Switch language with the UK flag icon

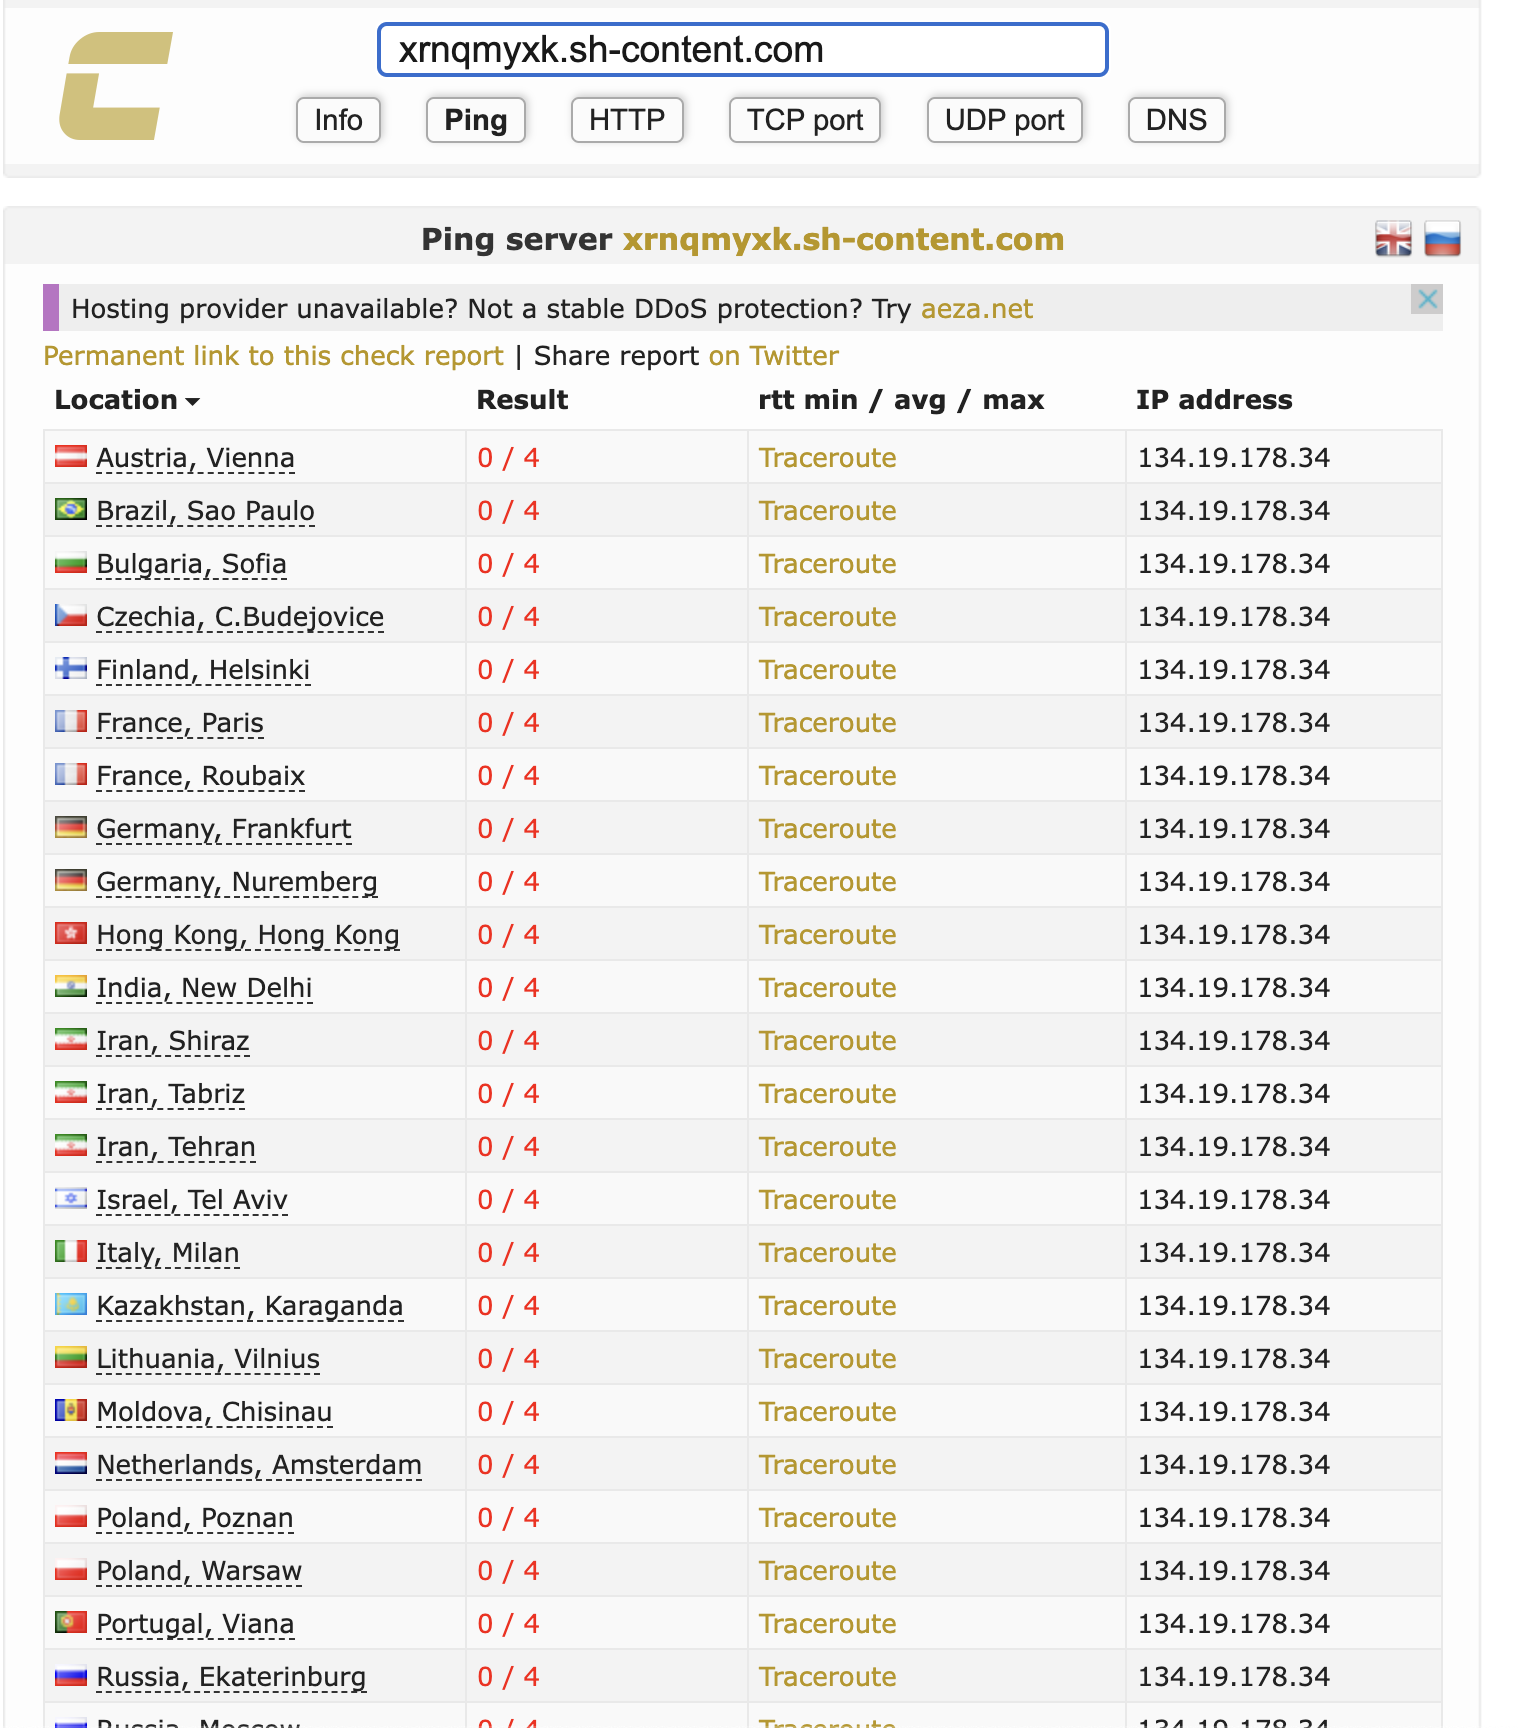click(1393, 239)
